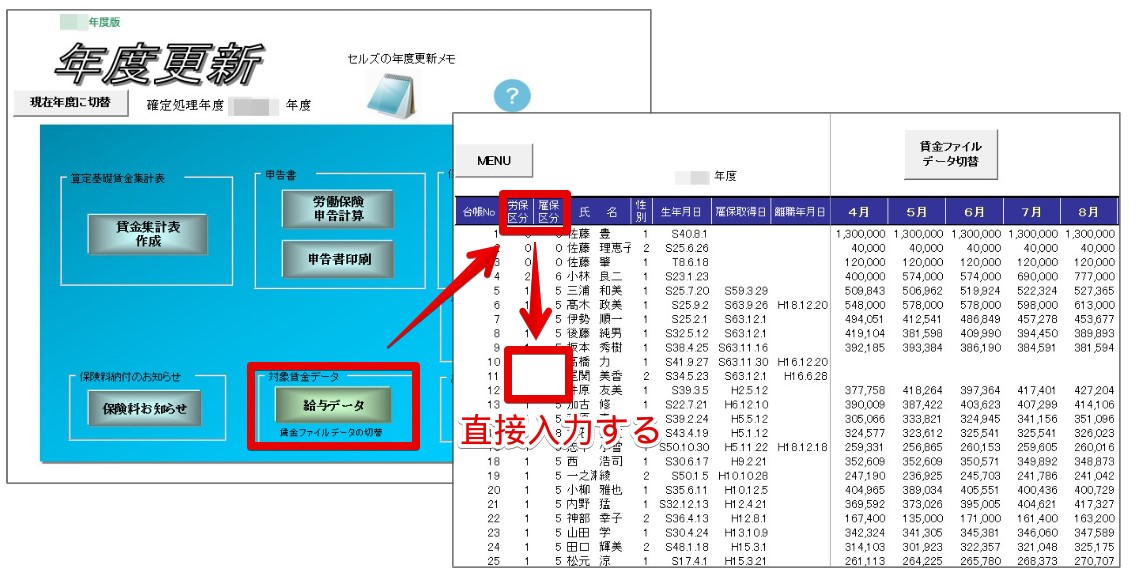Screen dimensions: 1138x584
Task: Click the name cell 三浦 和美
Action: point(595,291)
